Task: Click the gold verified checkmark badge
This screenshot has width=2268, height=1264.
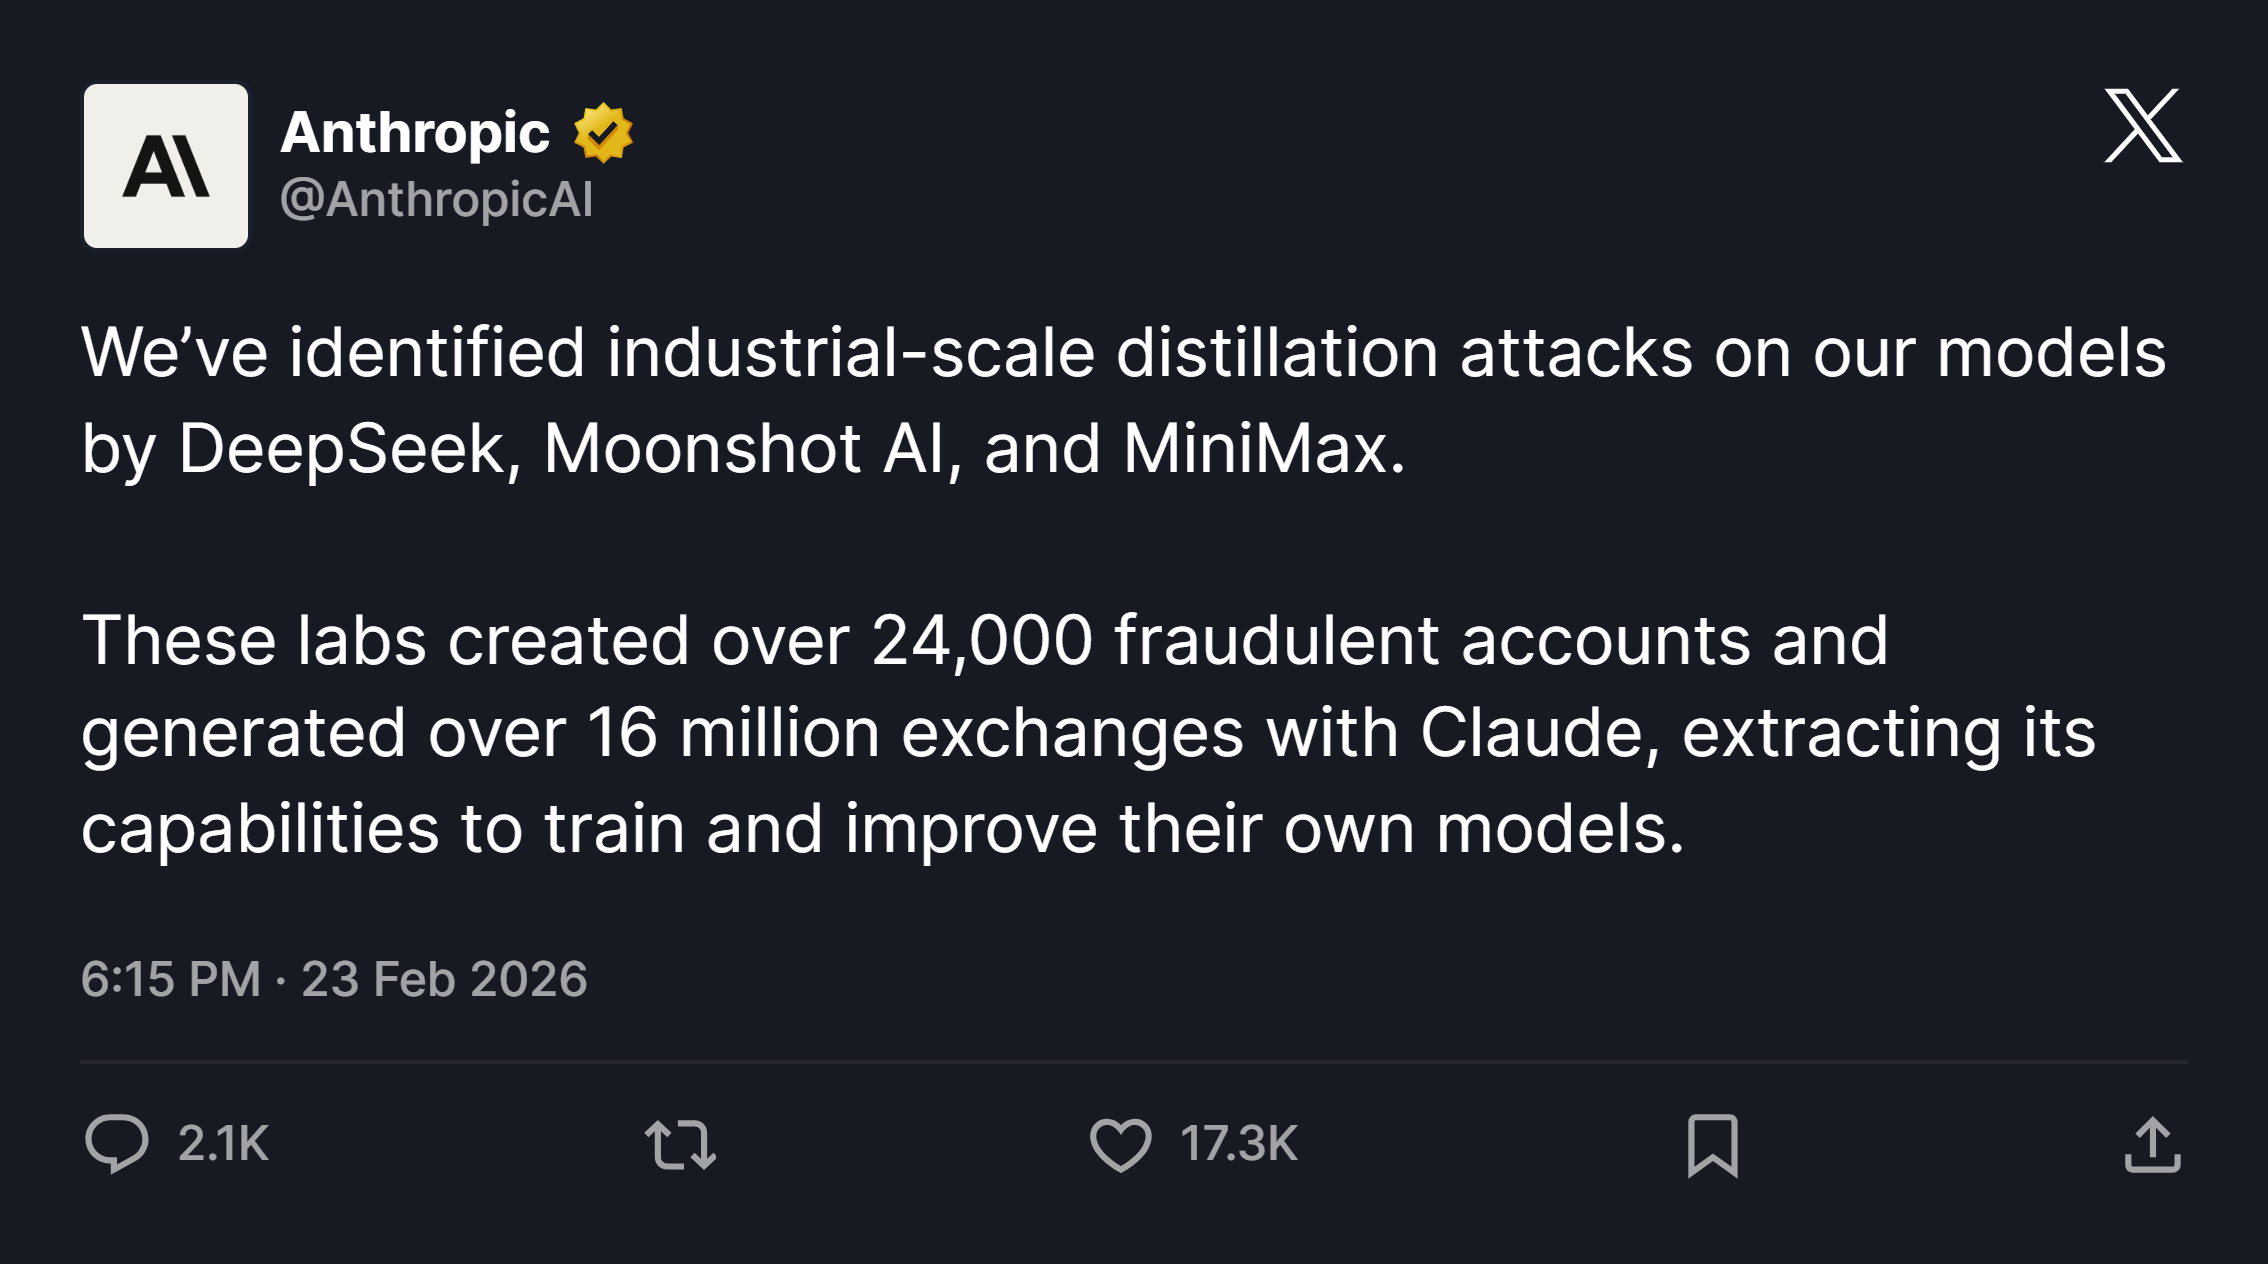Action: coord(603,133)
